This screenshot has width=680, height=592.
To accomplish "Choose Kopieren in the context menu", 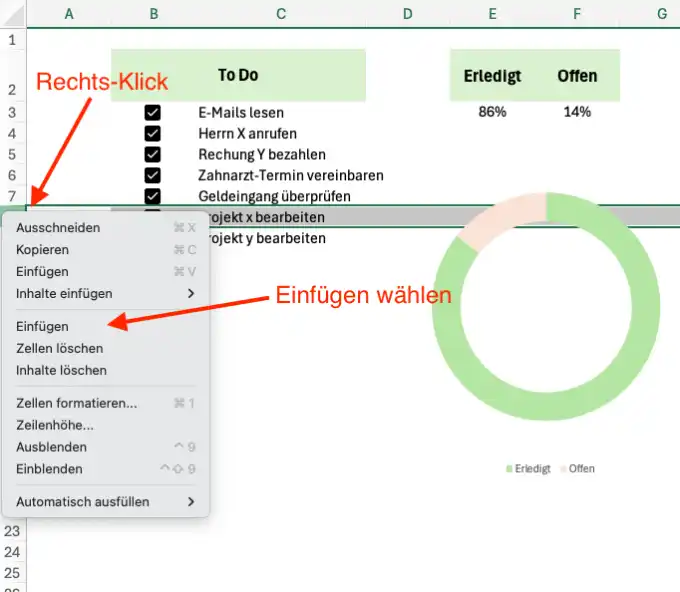I will coord(105,250).
